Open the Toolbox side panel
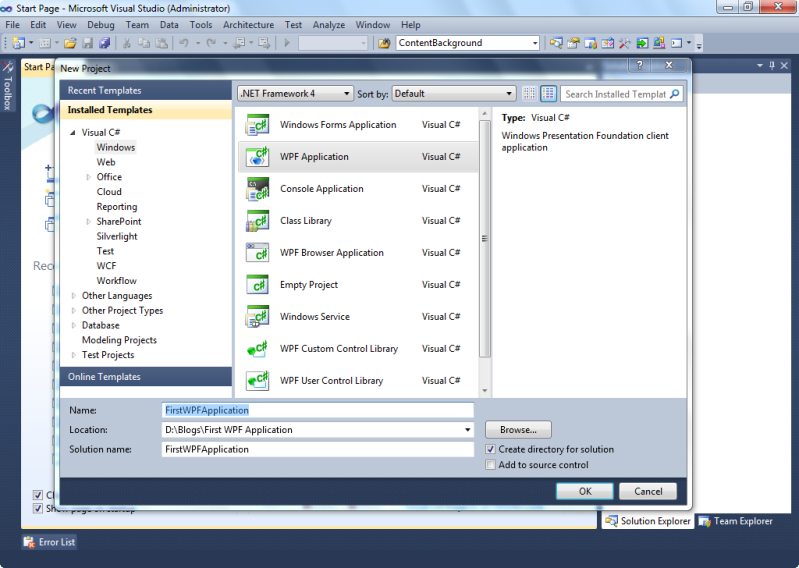This screenshot has width=799, height=568. [8, 86]
